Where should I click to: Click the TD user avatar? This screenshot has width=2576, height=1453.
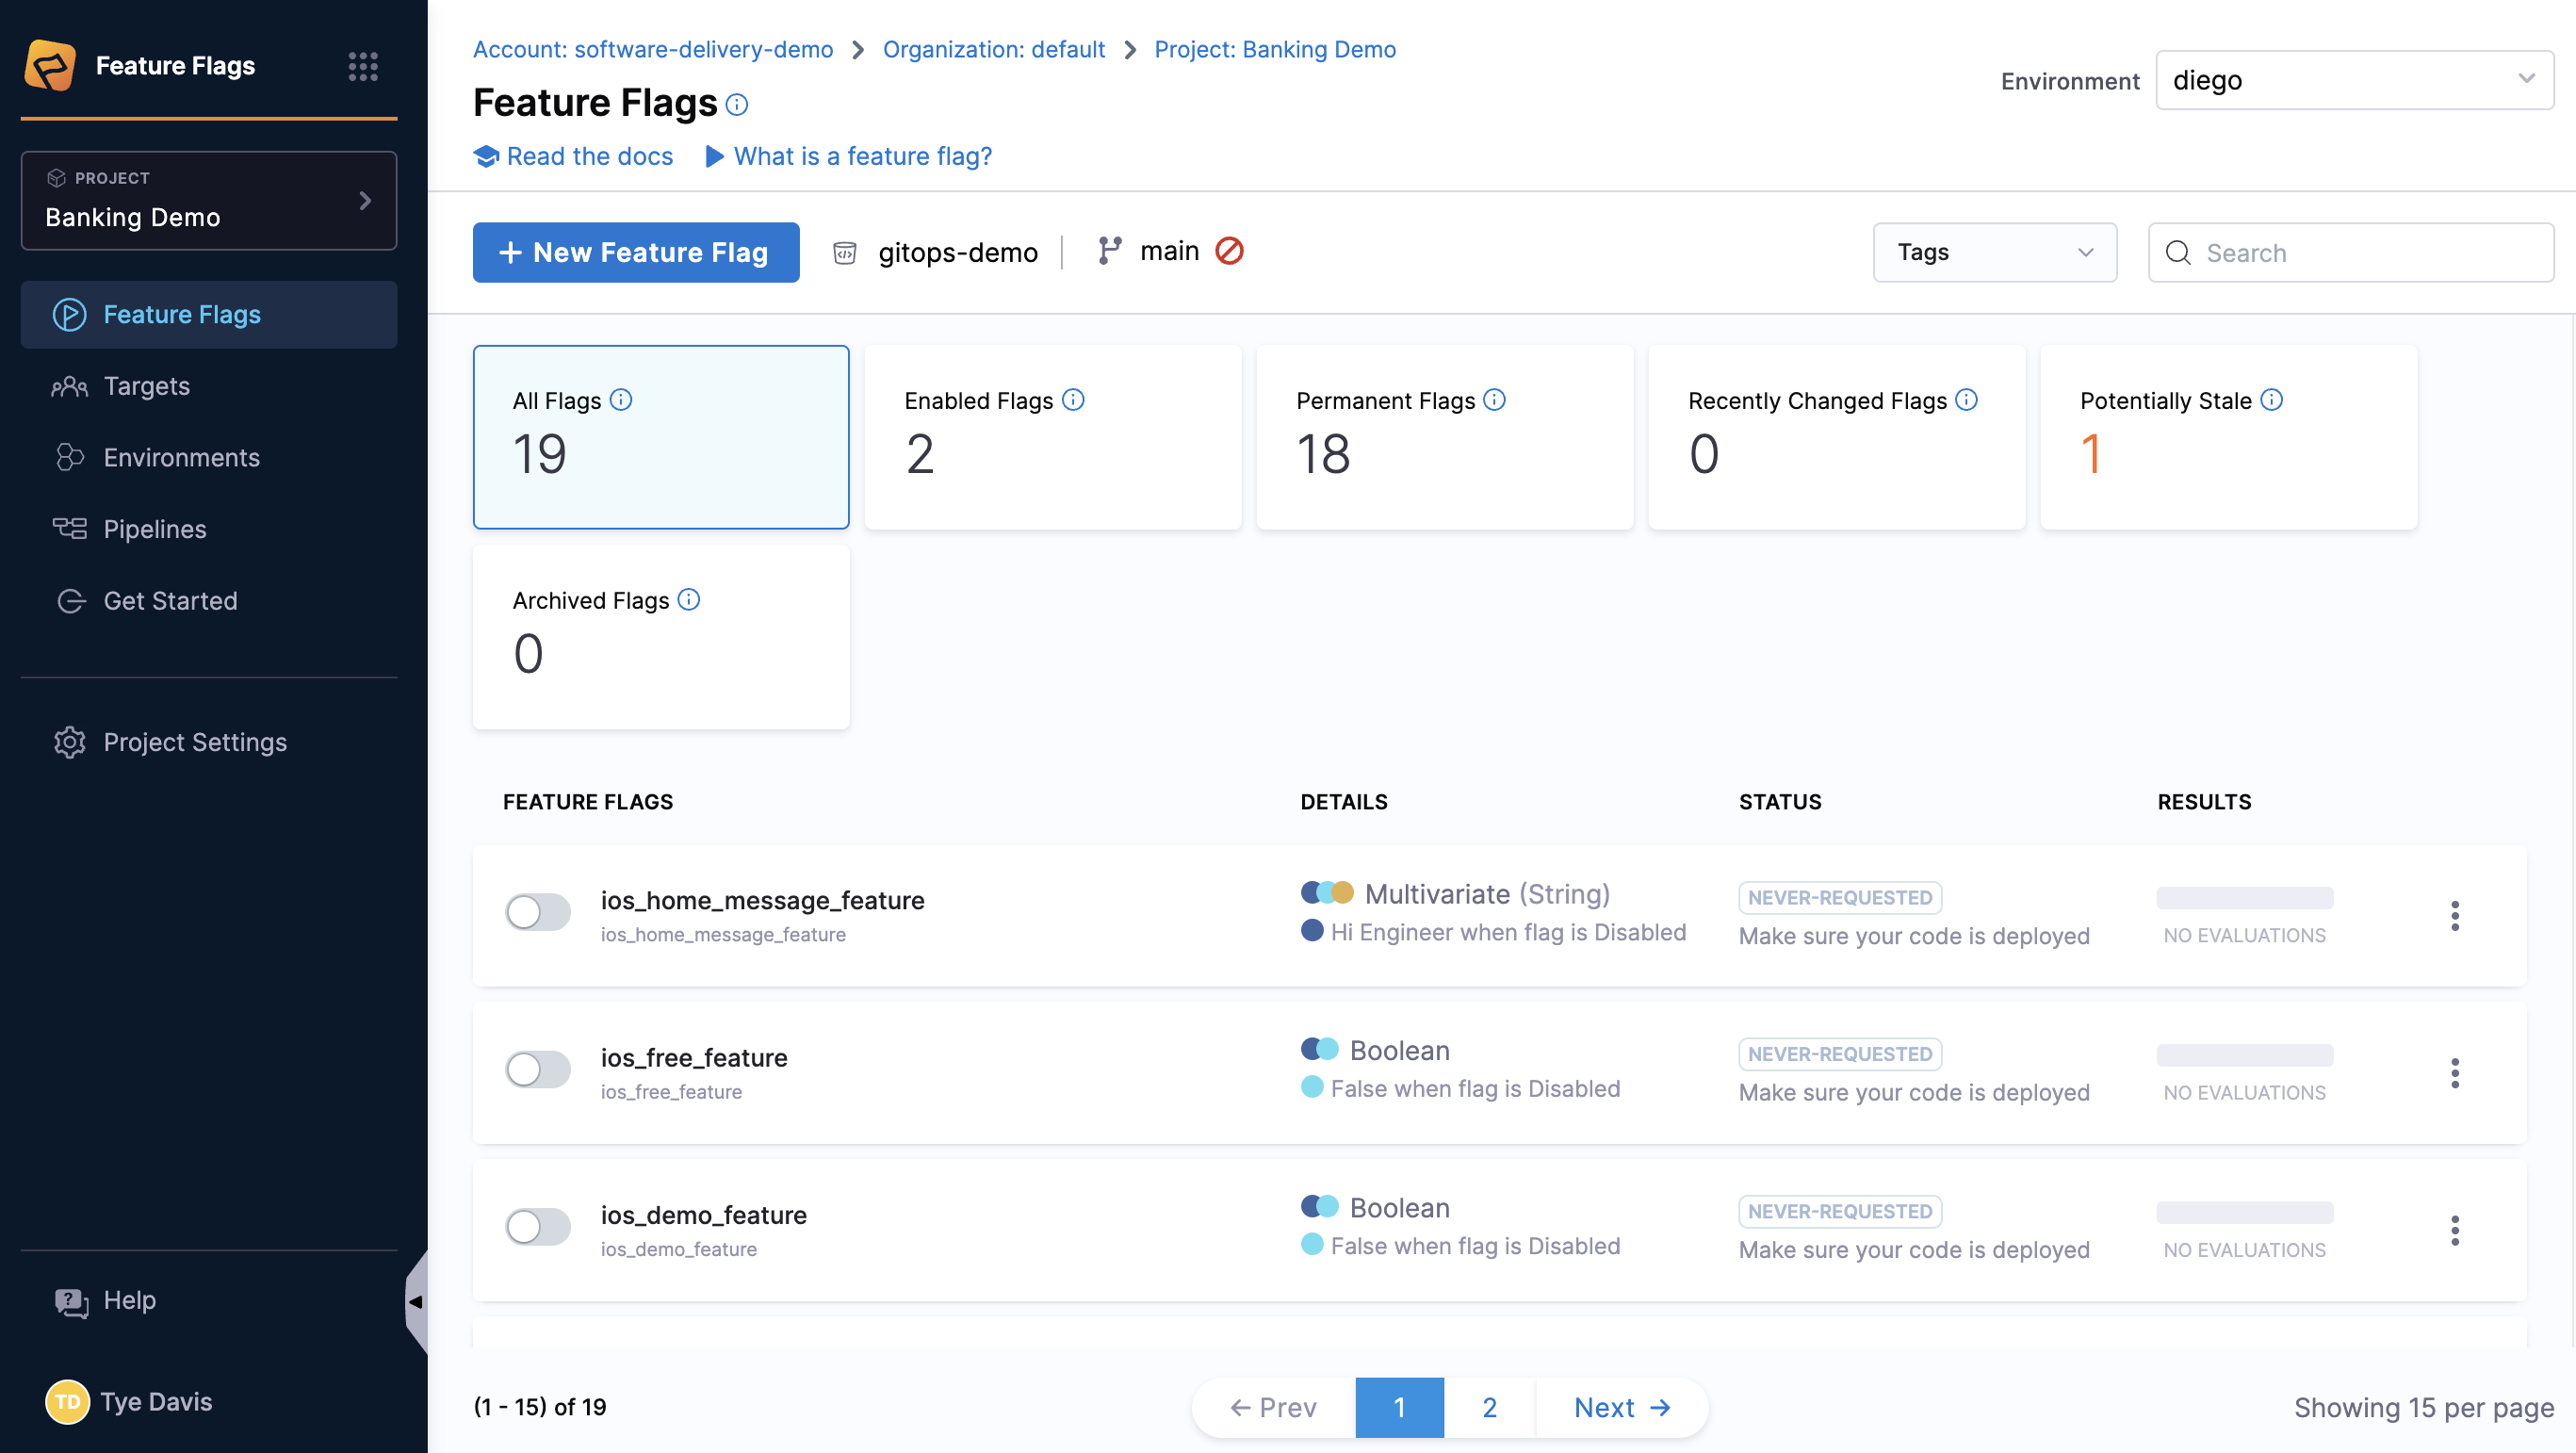67,1402
